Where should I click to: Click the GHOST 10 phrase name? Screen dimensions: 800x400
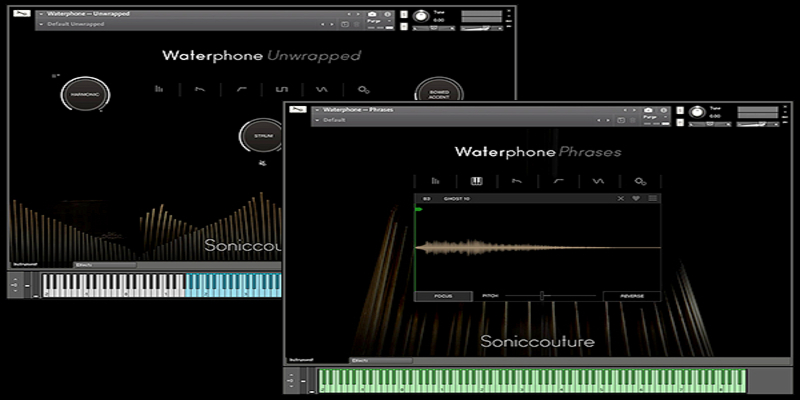click(x=457, y=198)
